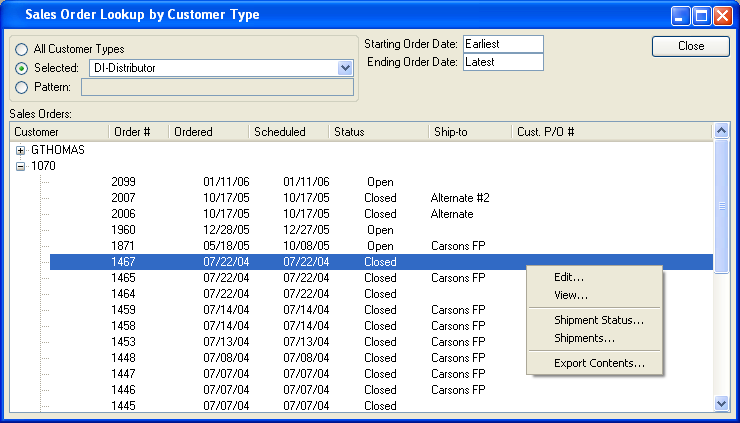
Task: Collapse the 1070 customer node
Action: pos(21,166)
